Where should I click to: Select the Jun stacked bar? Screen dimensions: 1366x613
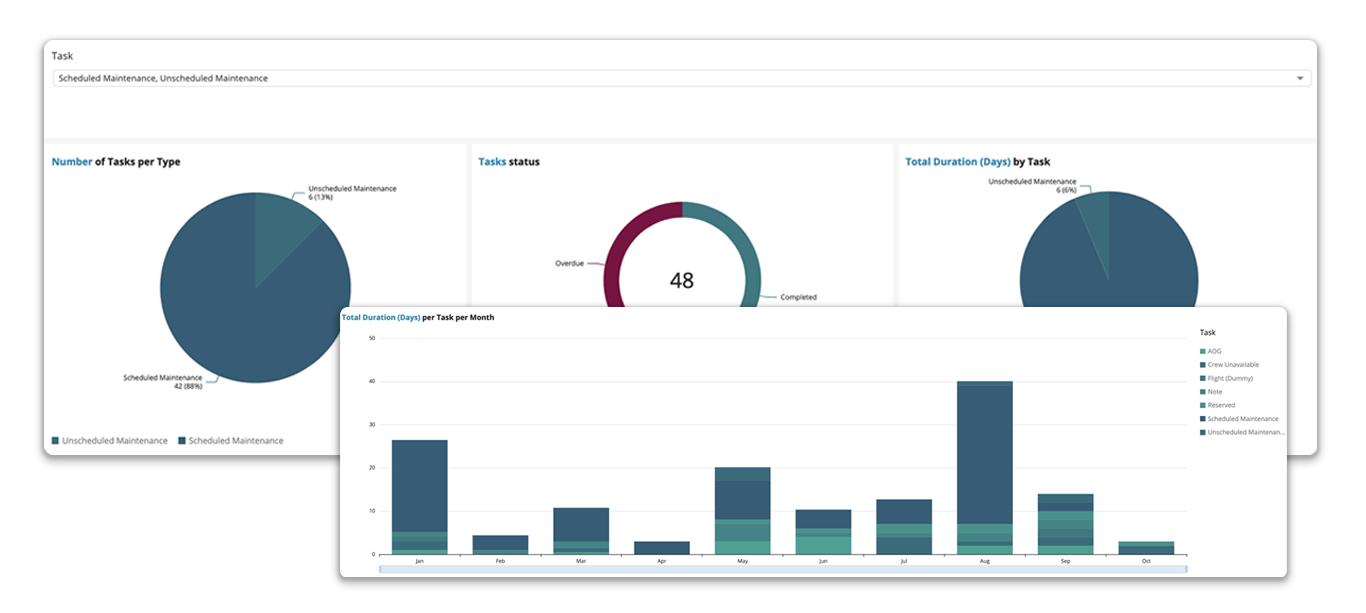(823, 532)
